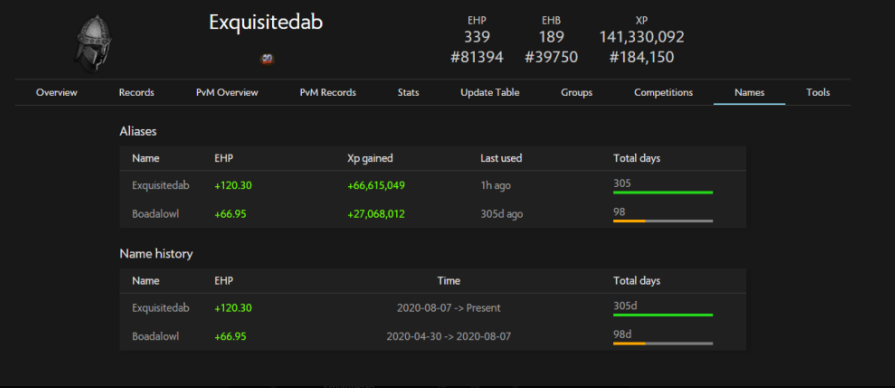Select the Names tab
The width and height of the screenshot is (895, 388).
[x=749, y=92]
